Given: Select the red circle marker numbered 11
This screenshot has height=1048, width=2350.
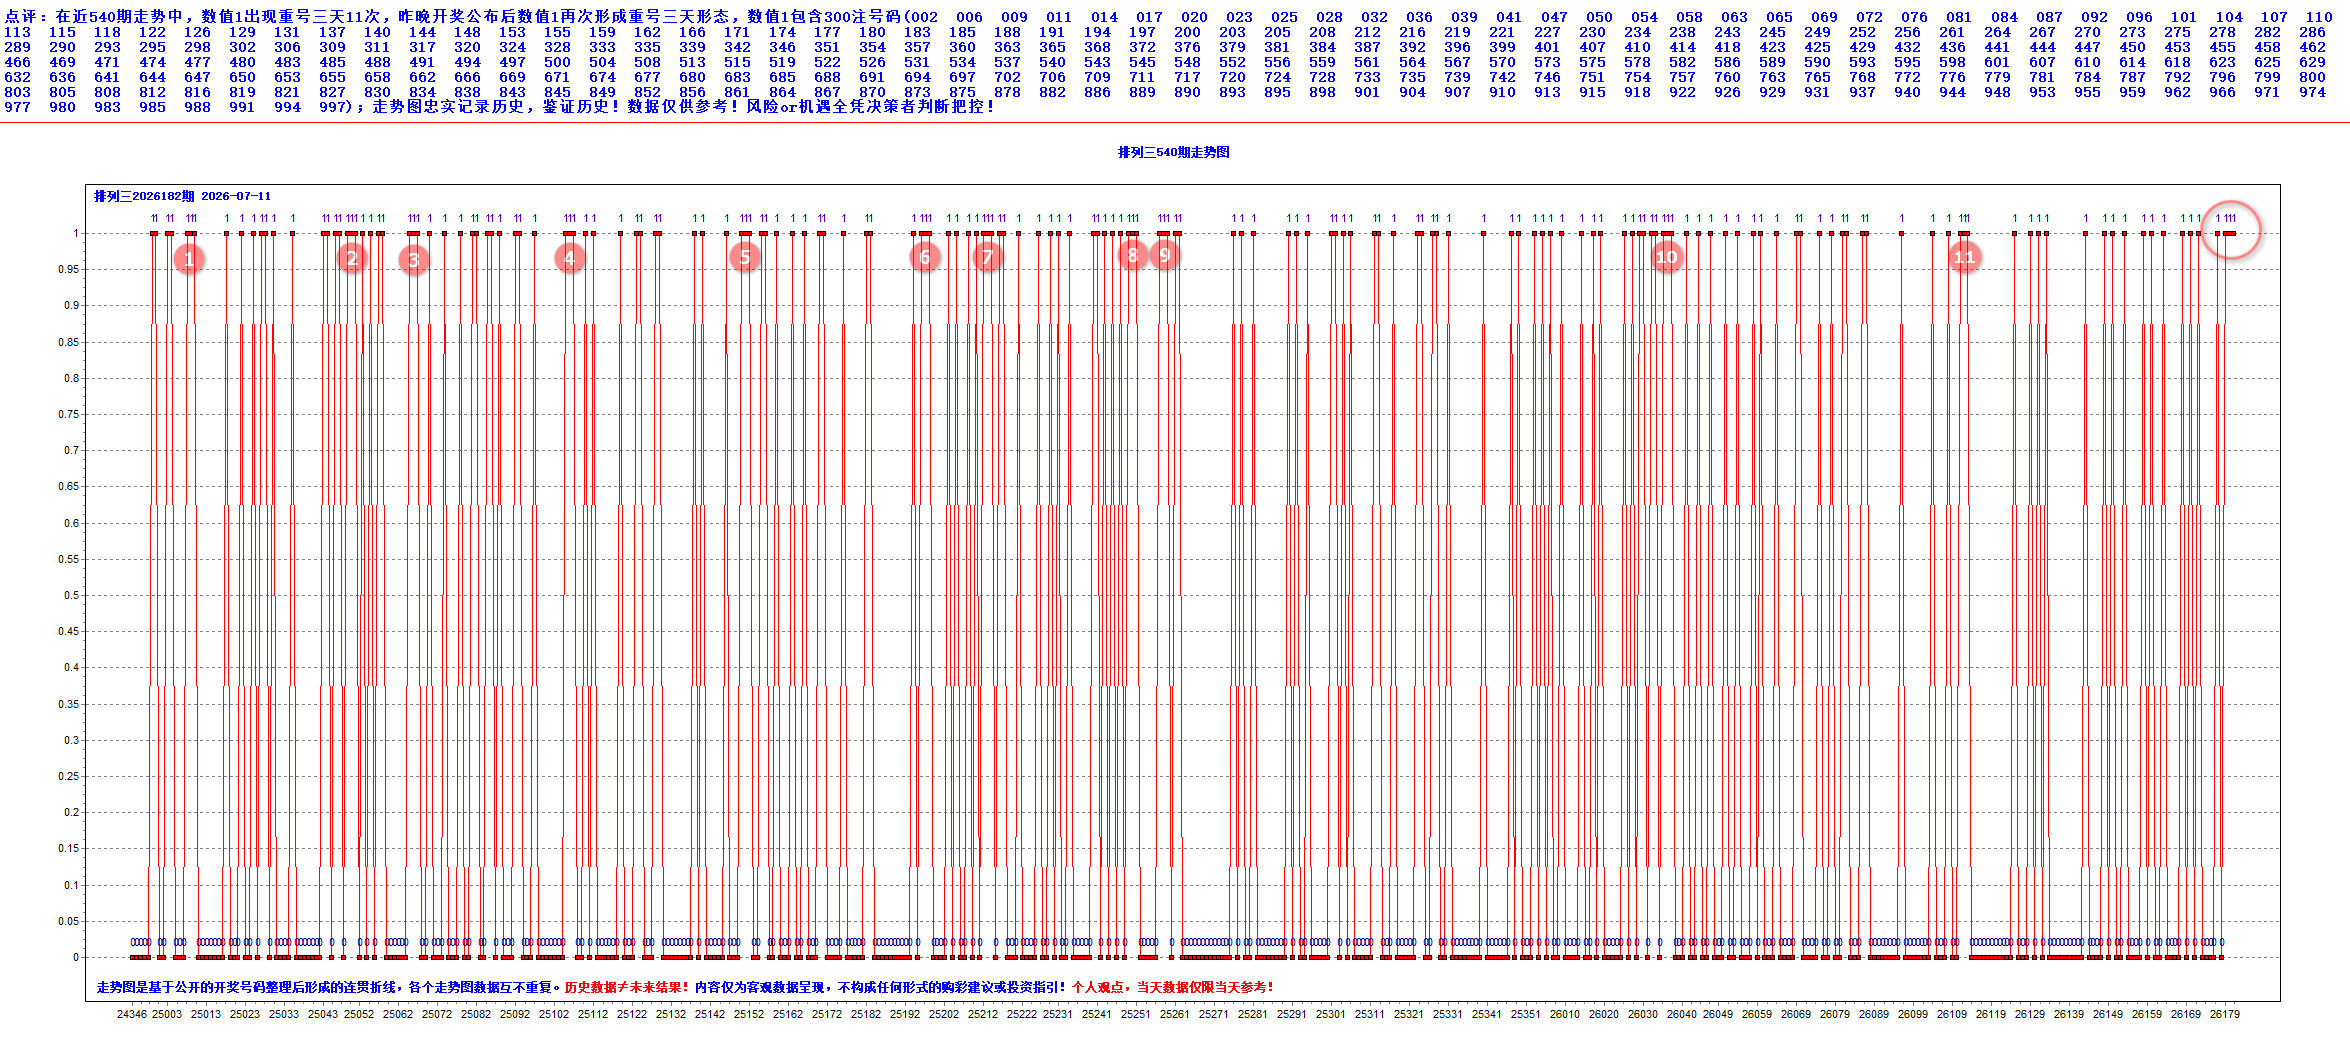Looking at the screenshot, I should 1964,258.
